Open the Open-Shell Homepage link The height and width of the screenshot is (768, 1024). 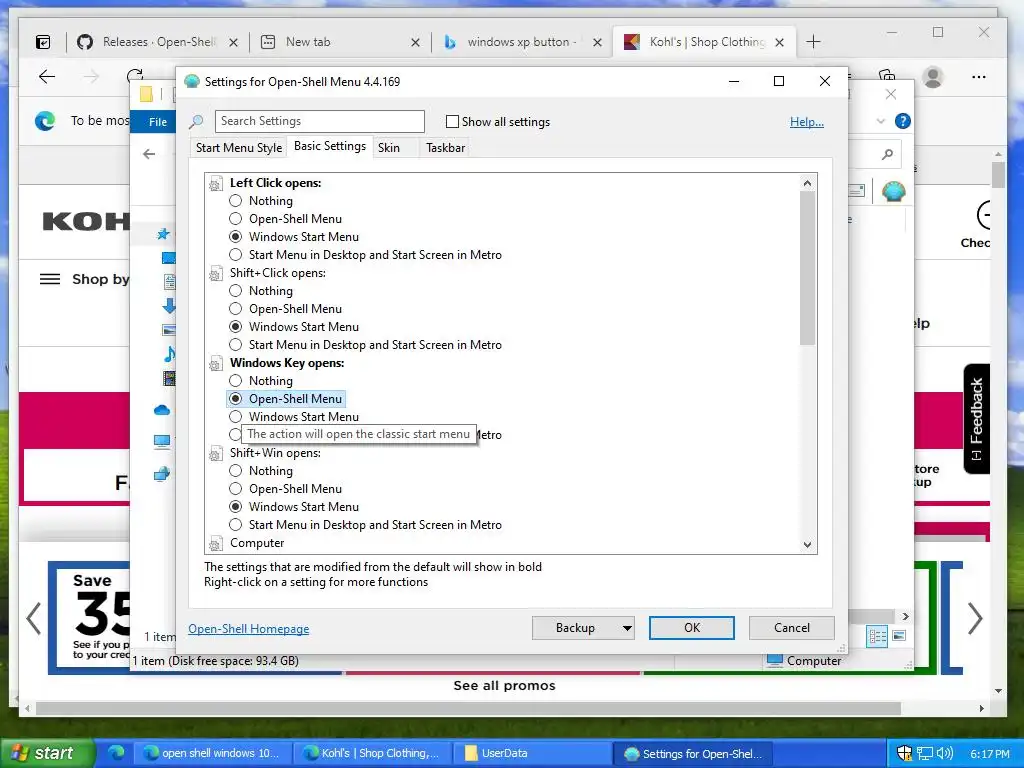click(x=249, y=628)
